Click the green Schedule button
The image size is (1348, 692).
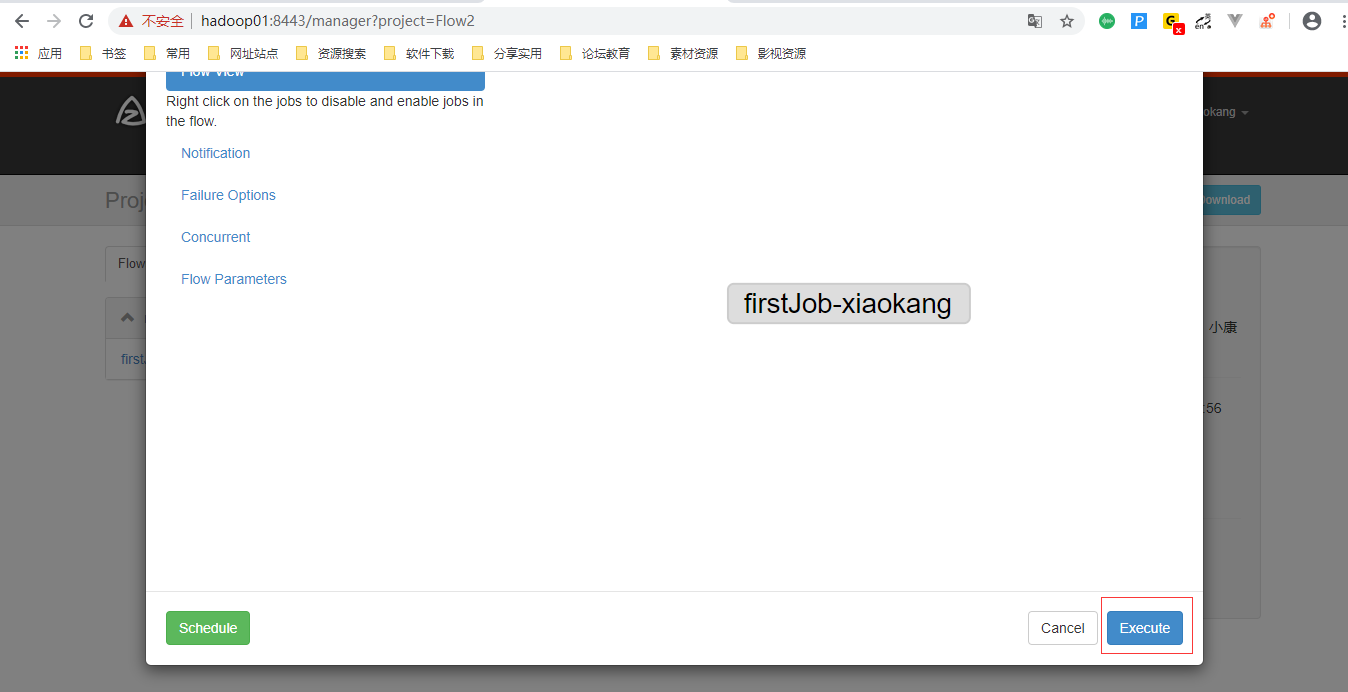208,628
